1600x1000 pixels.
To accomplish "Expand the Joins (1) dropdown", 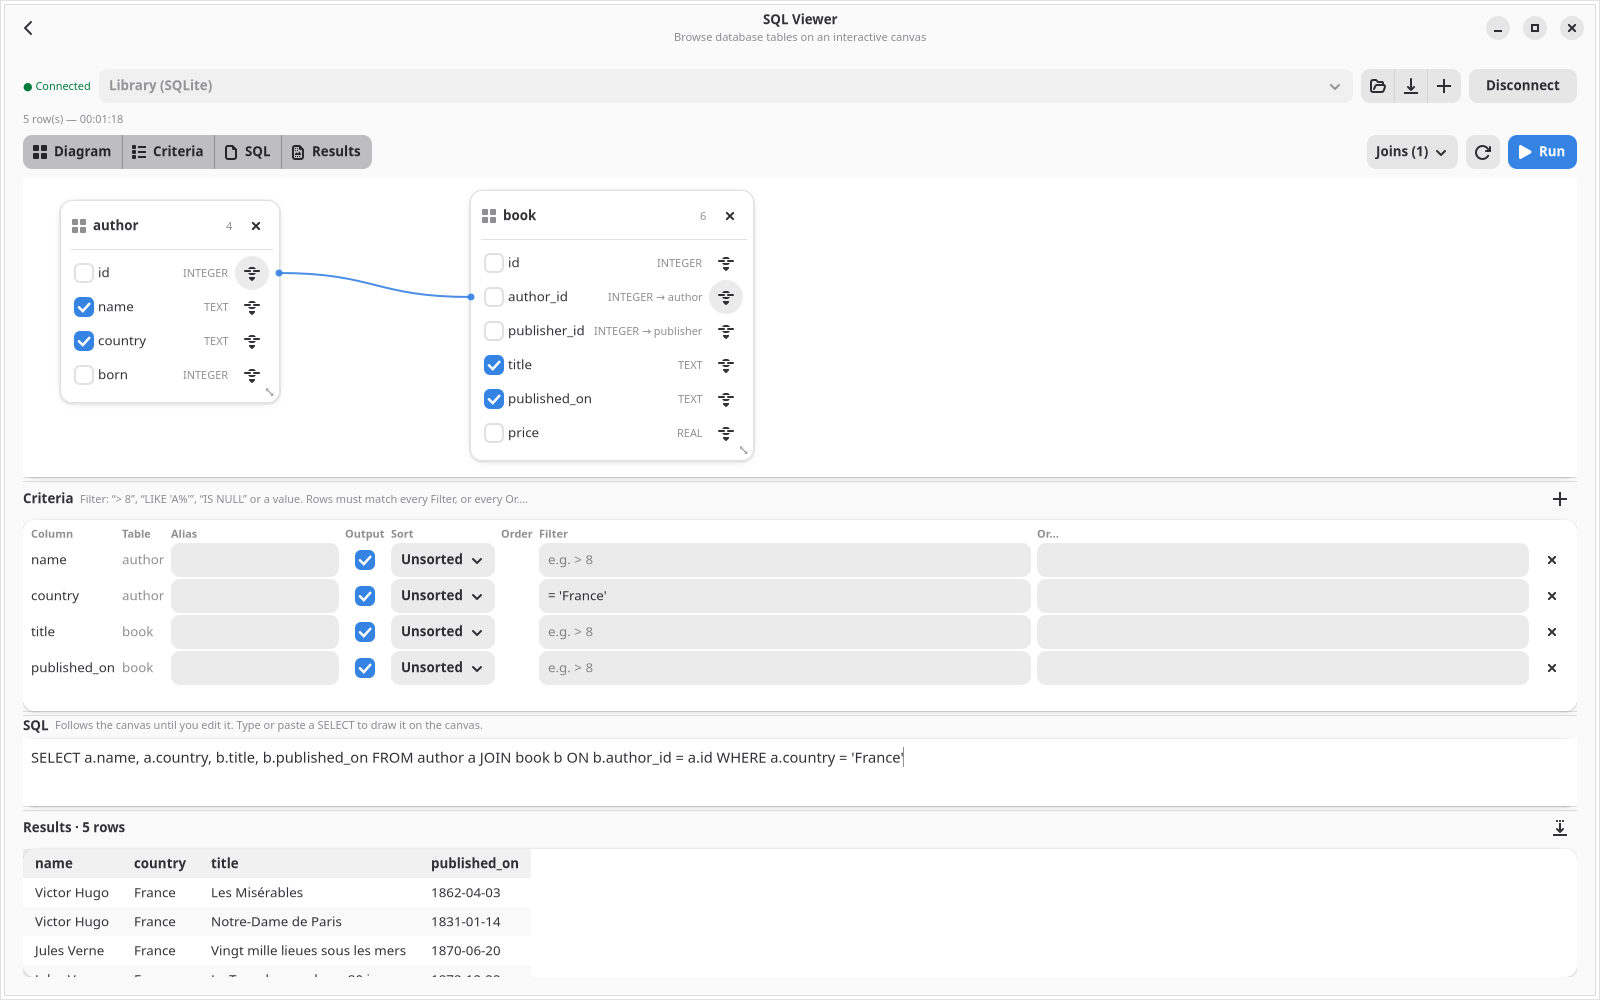I will [x=1411, y=152].
